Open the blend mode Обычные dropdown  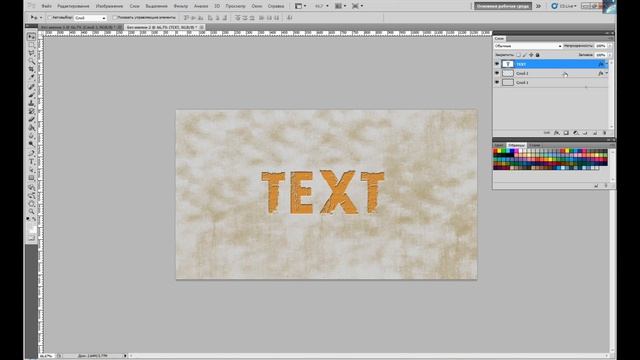(528, 46)
